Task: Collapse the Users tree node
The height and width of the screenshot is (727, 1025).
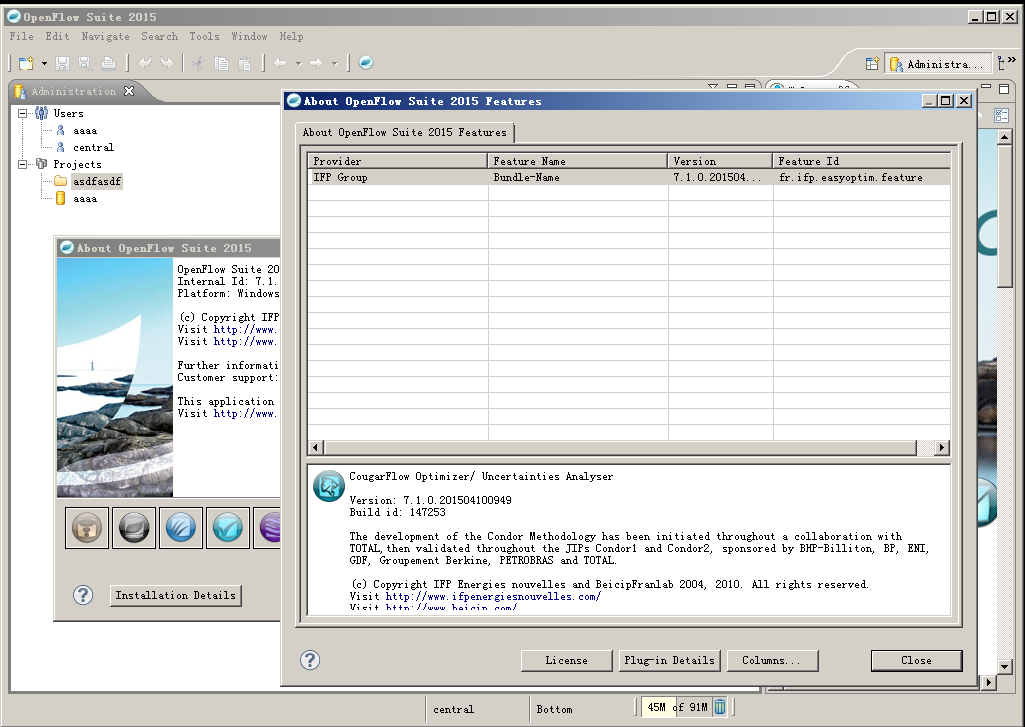Action: [x=23, y=113]
